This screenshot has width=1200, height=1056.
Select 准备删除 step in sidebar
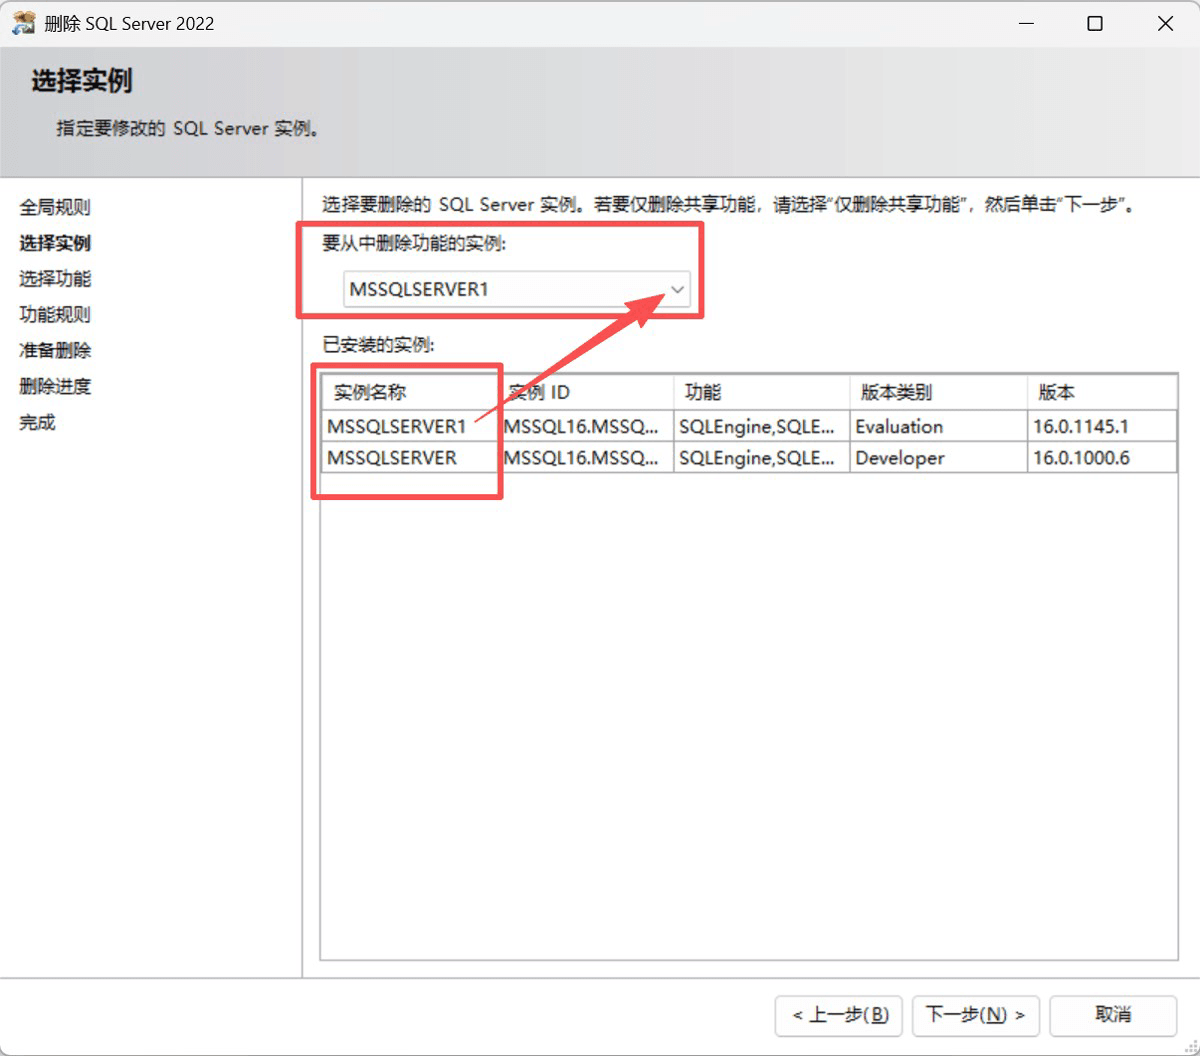[55, 350]
